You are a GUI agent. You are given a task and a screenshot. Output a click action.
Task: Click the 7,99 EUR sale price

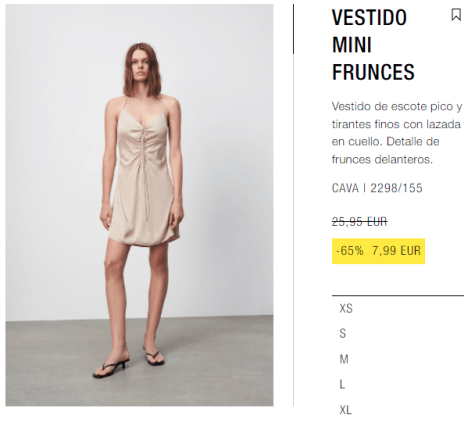point(396,251)
